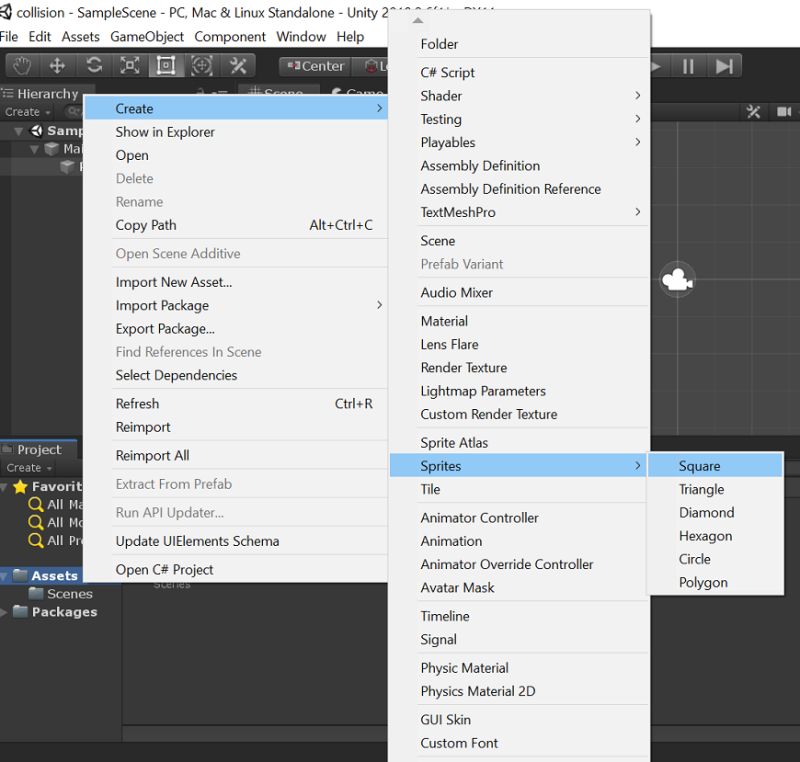Select the Assets folder in Project
The image size is (800, 762).
coord(55,576)
